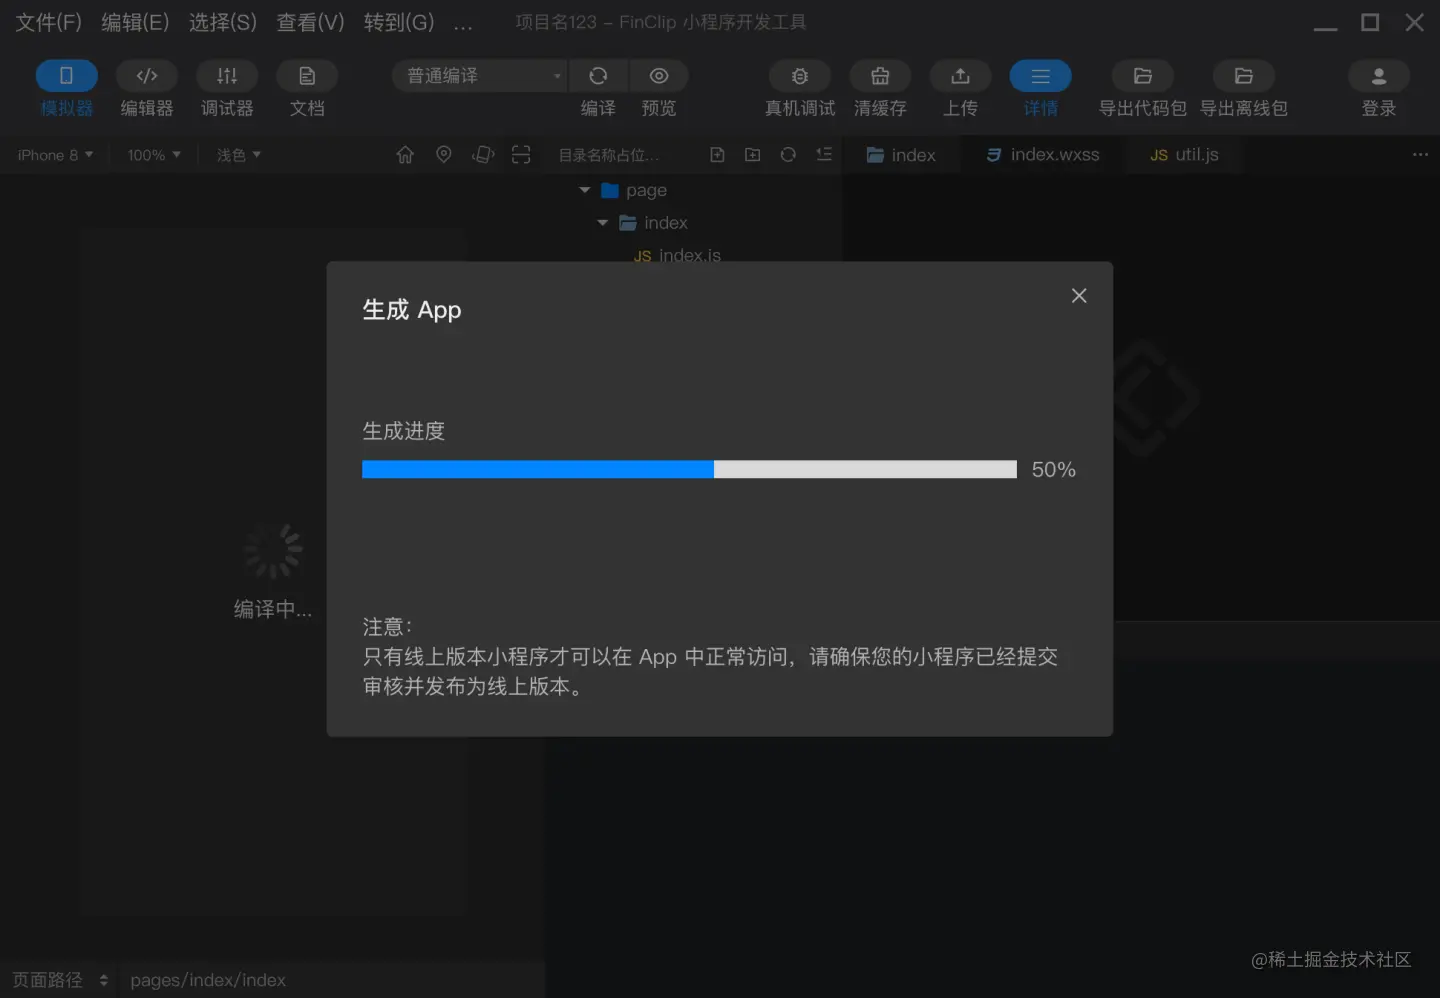Click the 目录名称占位 explorer title
Viewport: 1440px width, 998px height.
tap(608, 155)
